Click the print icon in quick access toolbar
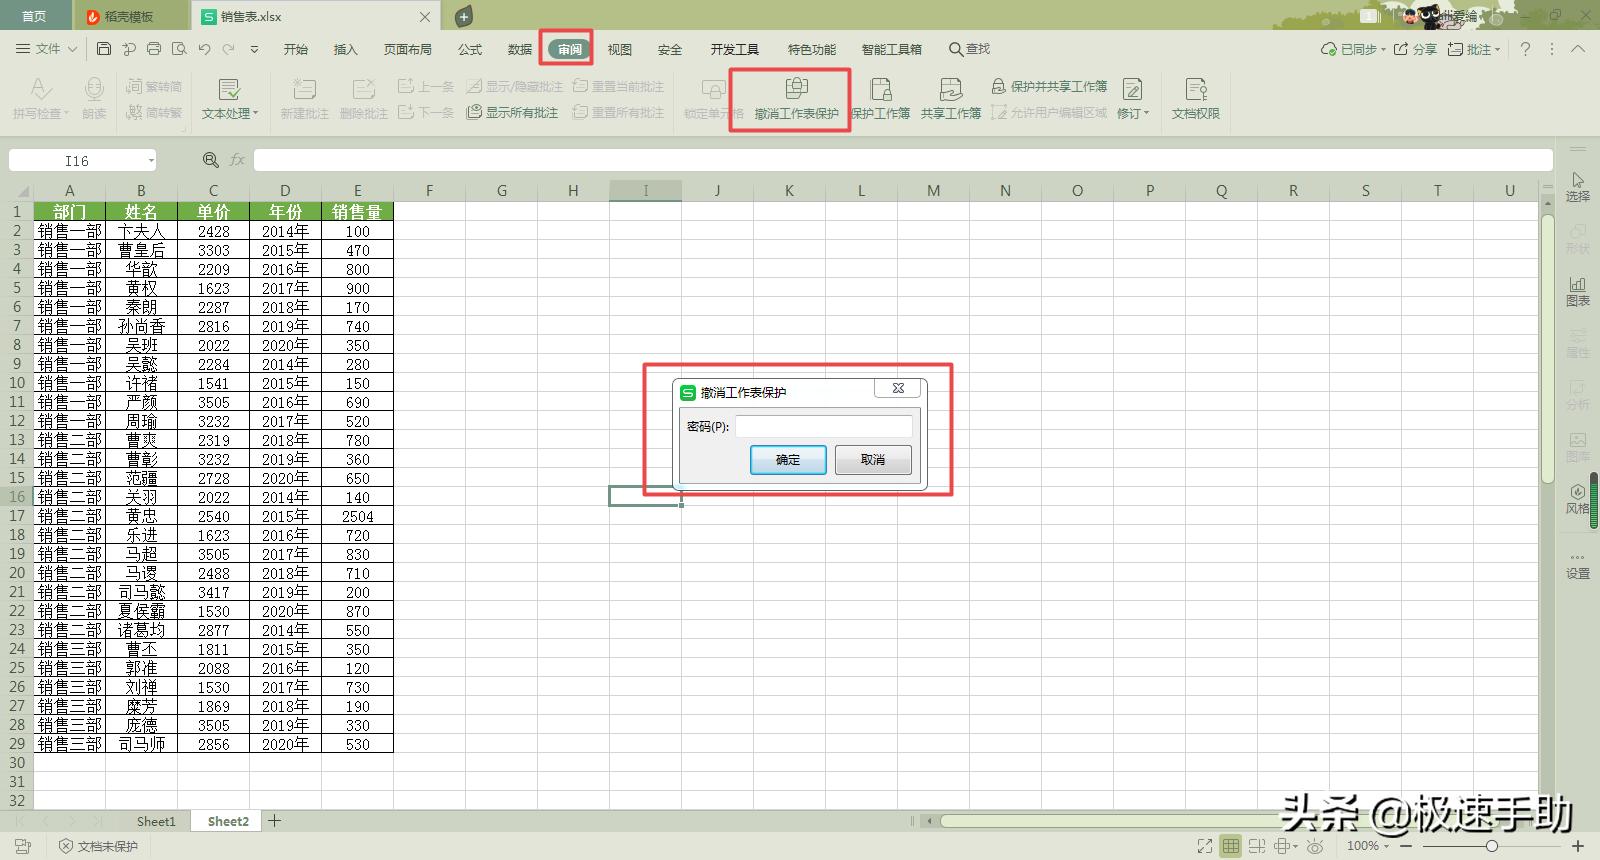 [x=154, y=49]
